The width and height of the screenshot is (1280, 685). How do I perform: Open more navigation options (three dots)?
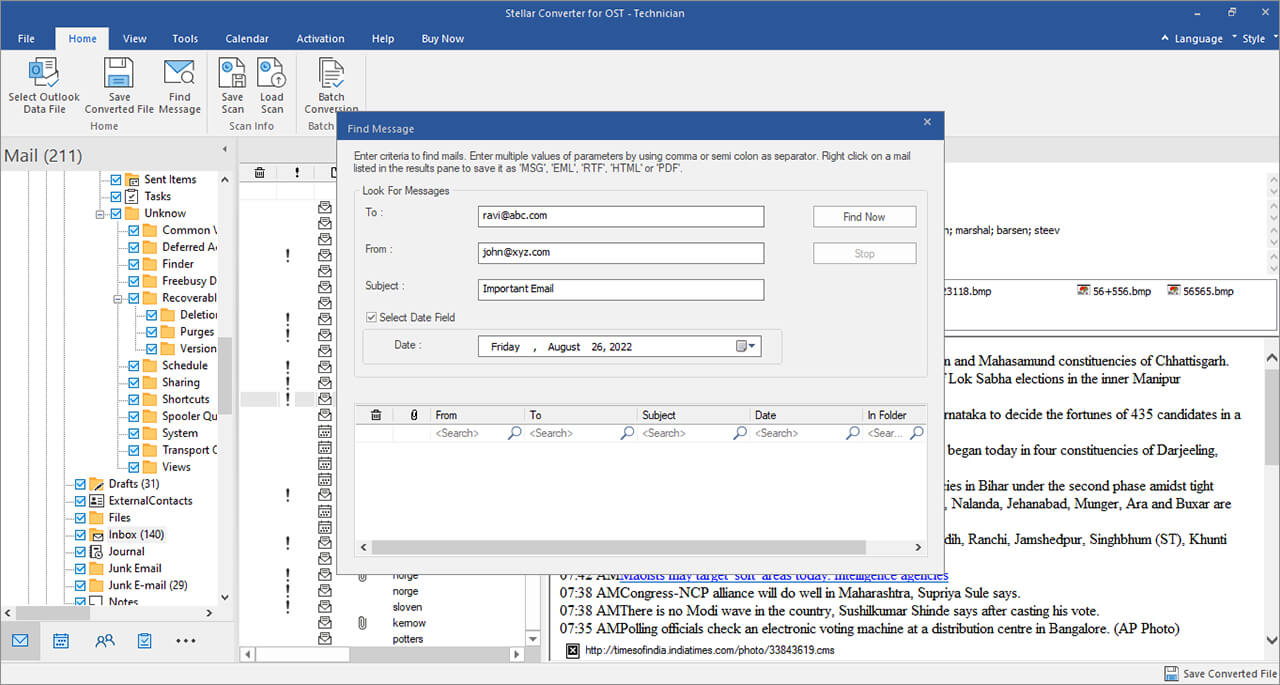click(x=186, y=641)
